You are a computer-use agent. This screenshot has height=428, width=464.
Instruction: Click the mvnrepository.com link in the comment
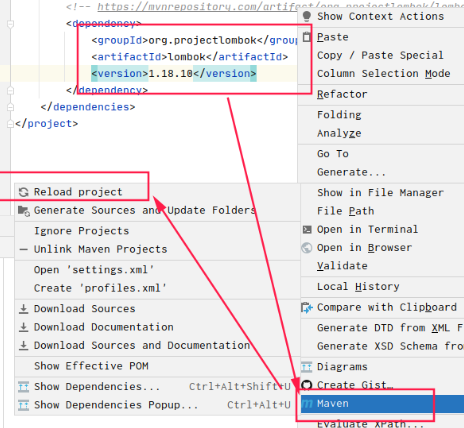[197, 6]
